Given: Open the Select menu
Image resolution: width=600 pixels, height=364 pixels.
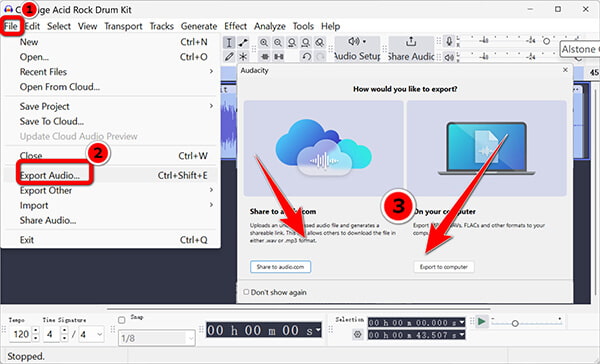Looking at the screenshot, I should tap(59, 26).
